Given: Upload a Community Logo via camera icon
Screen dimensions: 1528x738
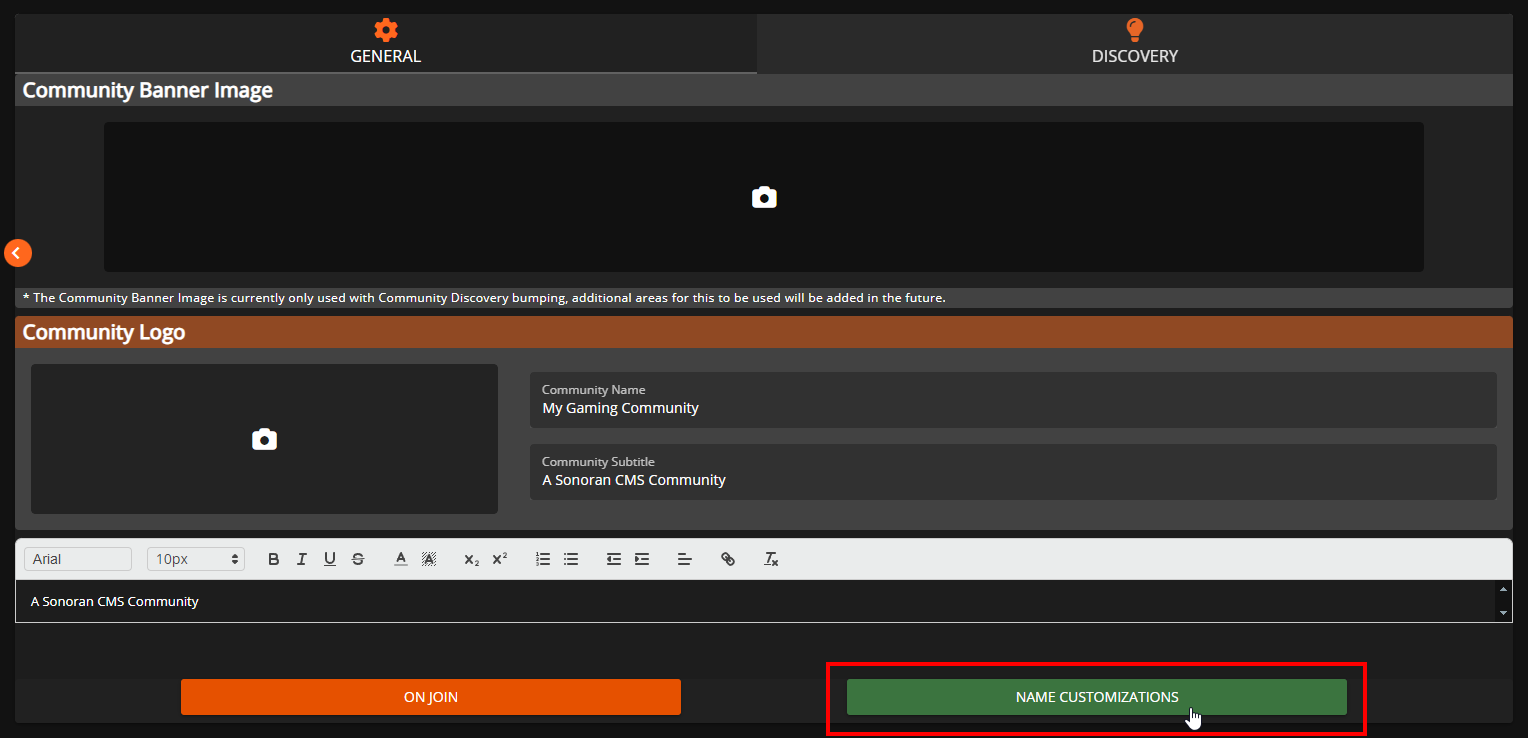Looking at the screenshot, I should (x=264, y=439).
